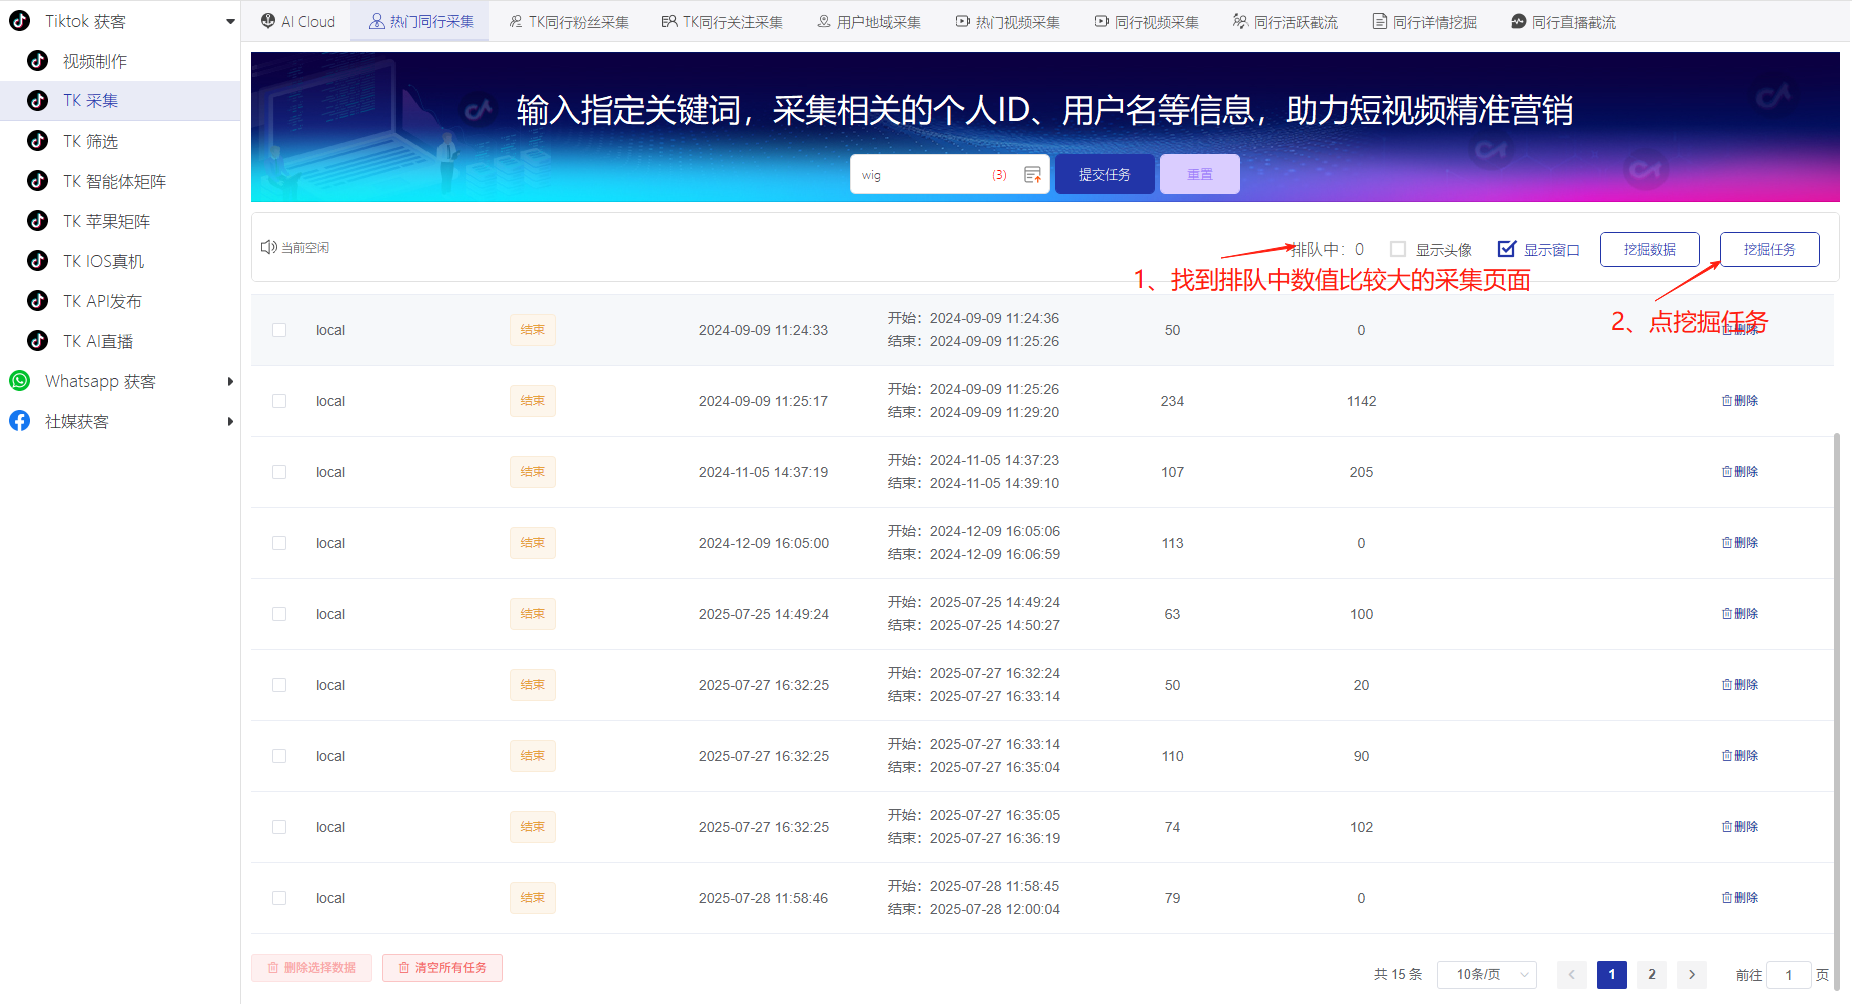Collapse the Tiktok 获客 section
This screenshot has width=1852, height=1004.
[230, 20]
